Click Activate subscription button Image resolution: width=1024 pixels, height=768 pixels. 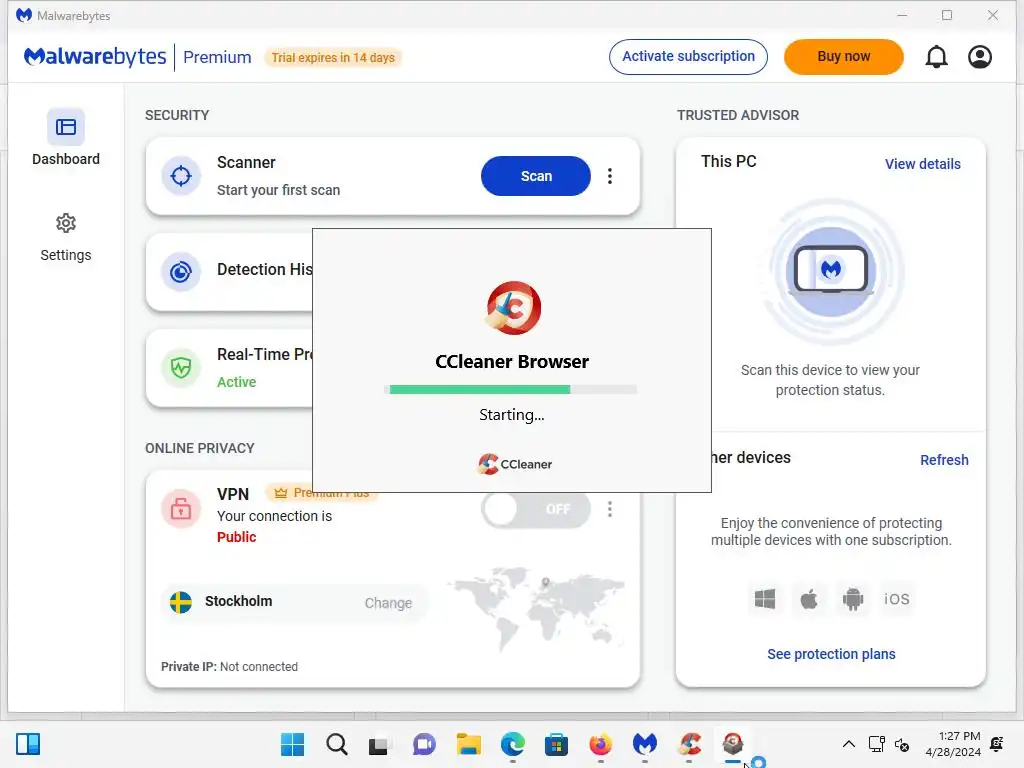(688, 57)
